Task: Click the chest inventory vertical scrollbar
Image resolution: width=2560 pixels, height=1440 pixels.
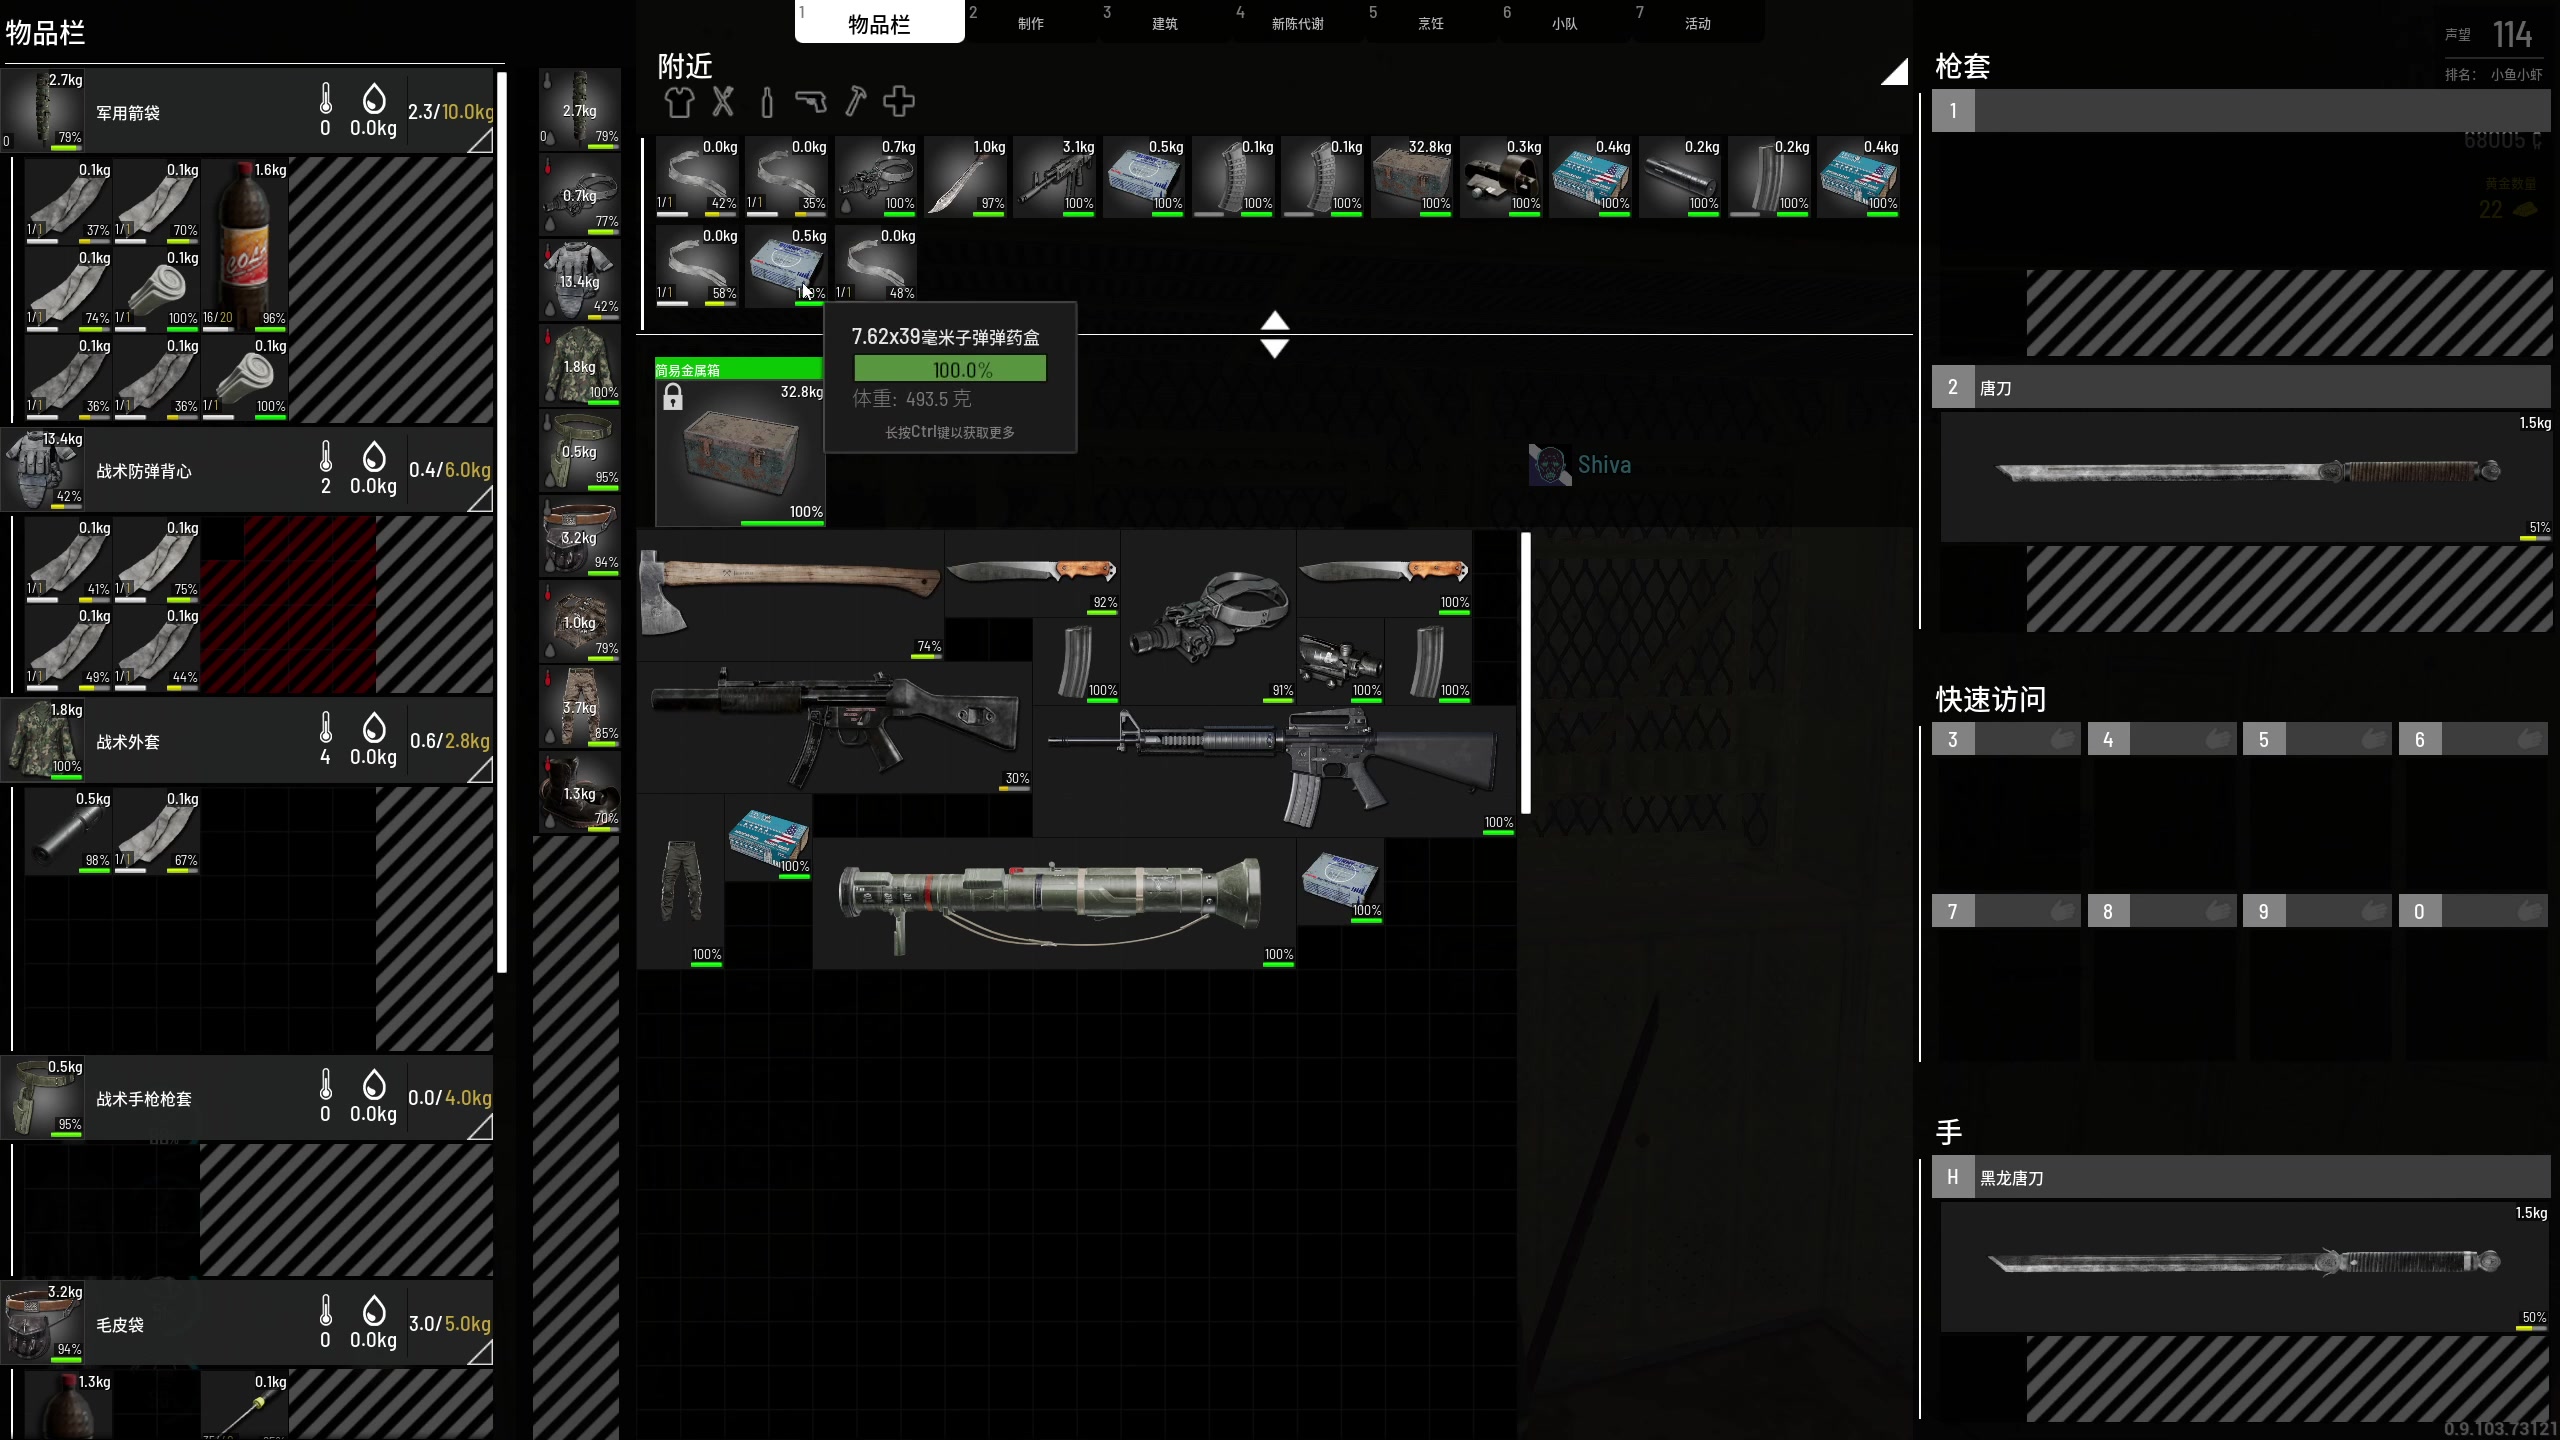Action: pos(1526,672)
